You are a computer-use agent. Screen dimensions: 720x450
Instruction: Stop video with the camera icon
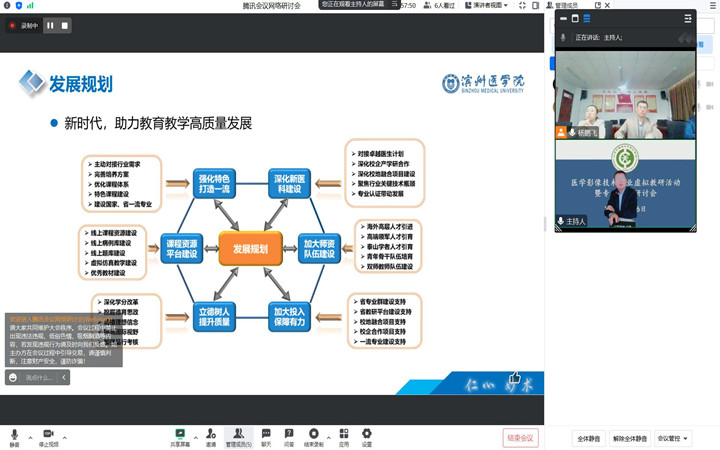pos(47,435)
